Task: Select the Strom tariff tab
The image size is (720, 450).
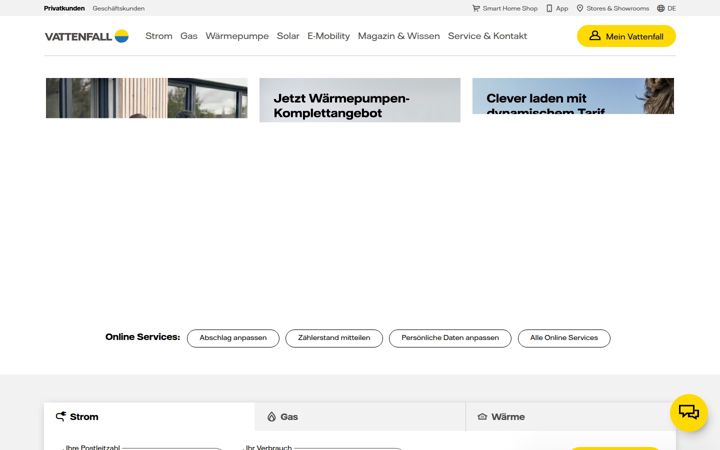Action: point(149,417)
